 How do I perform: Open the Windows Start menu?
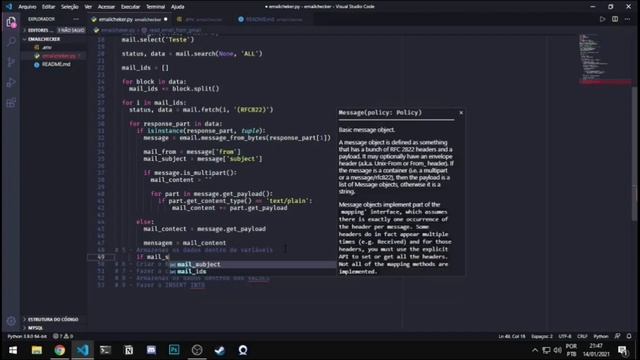tap(13, 350)
